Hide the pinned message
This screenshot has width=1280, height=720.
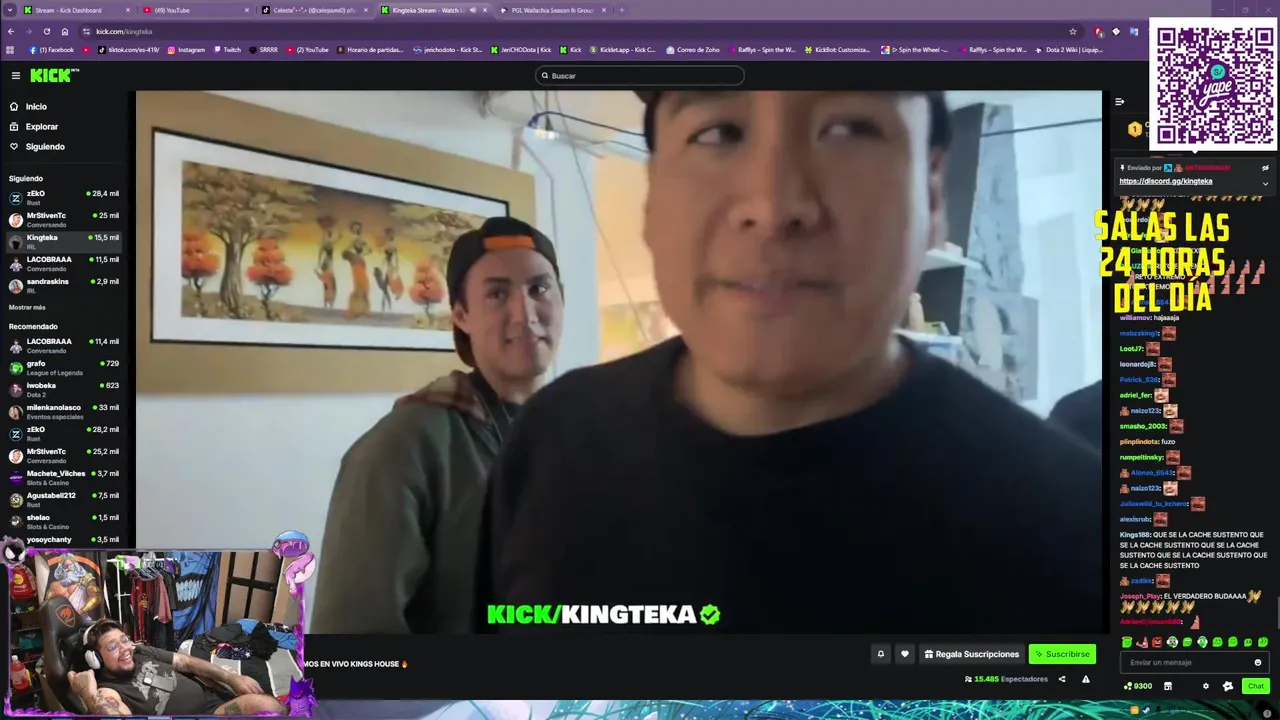click(x=1265, y=168)
